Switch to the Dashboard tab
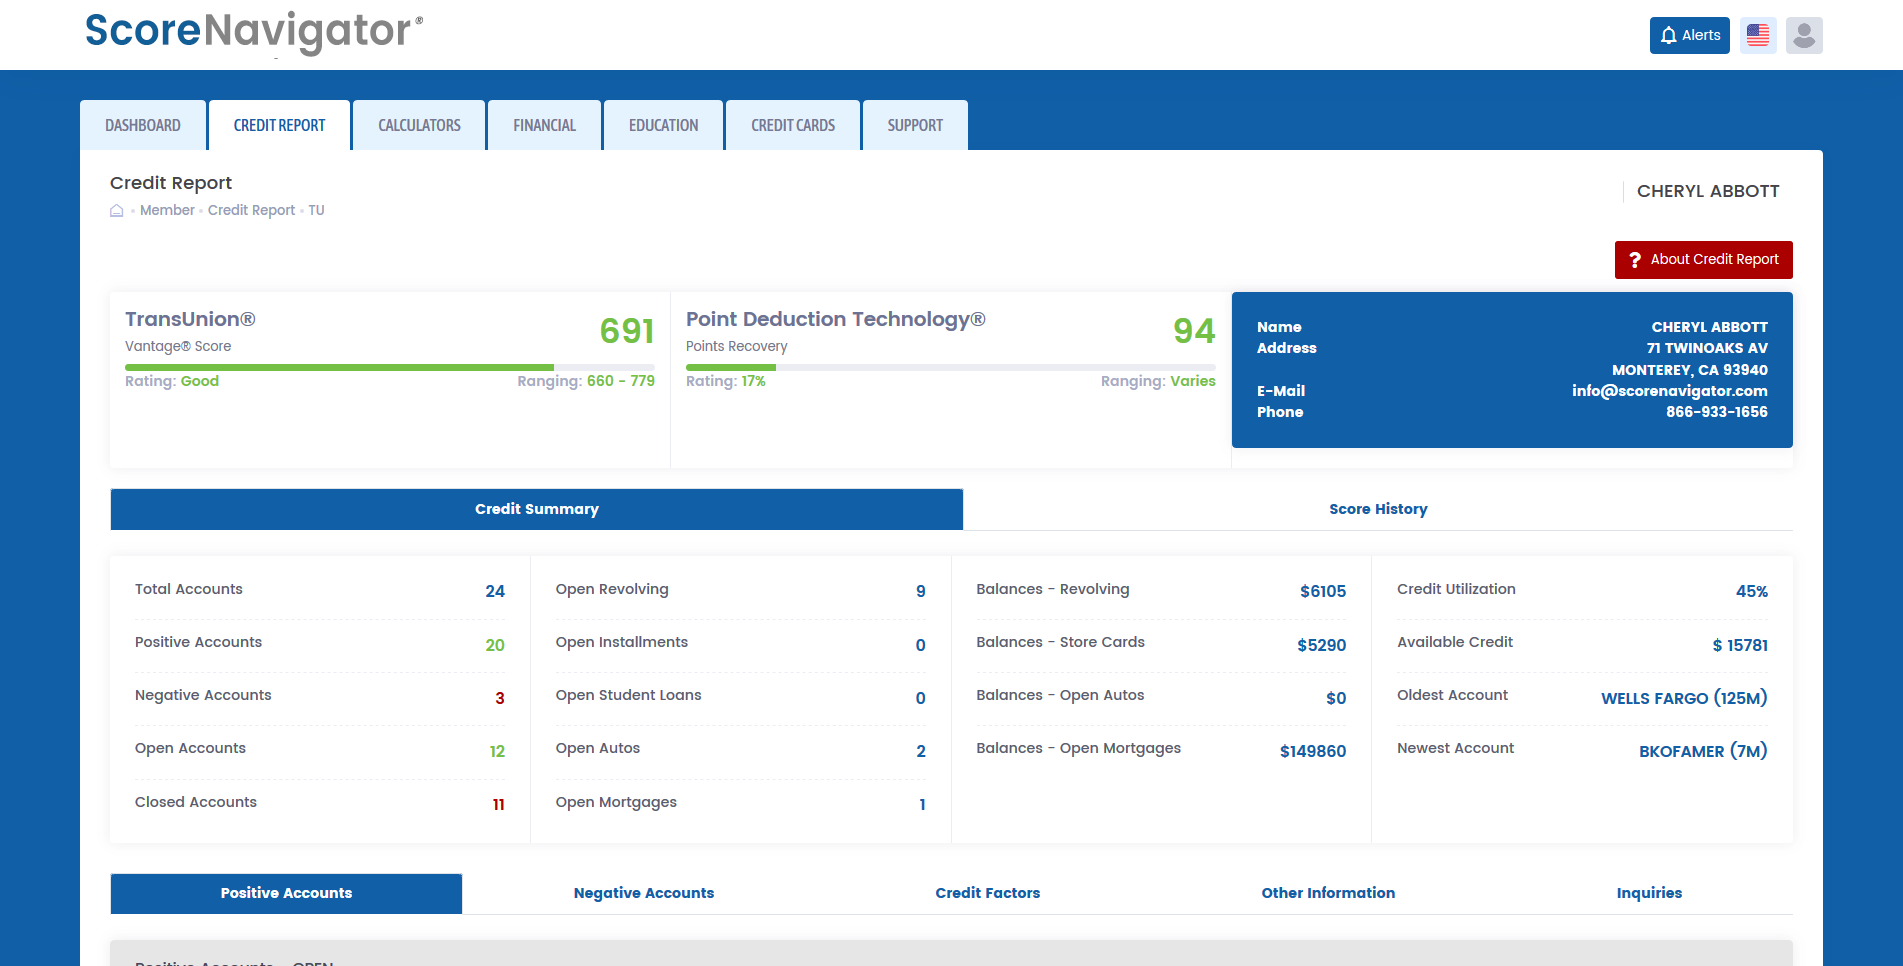Screen dimensions: 1903x966 [143, 125]
